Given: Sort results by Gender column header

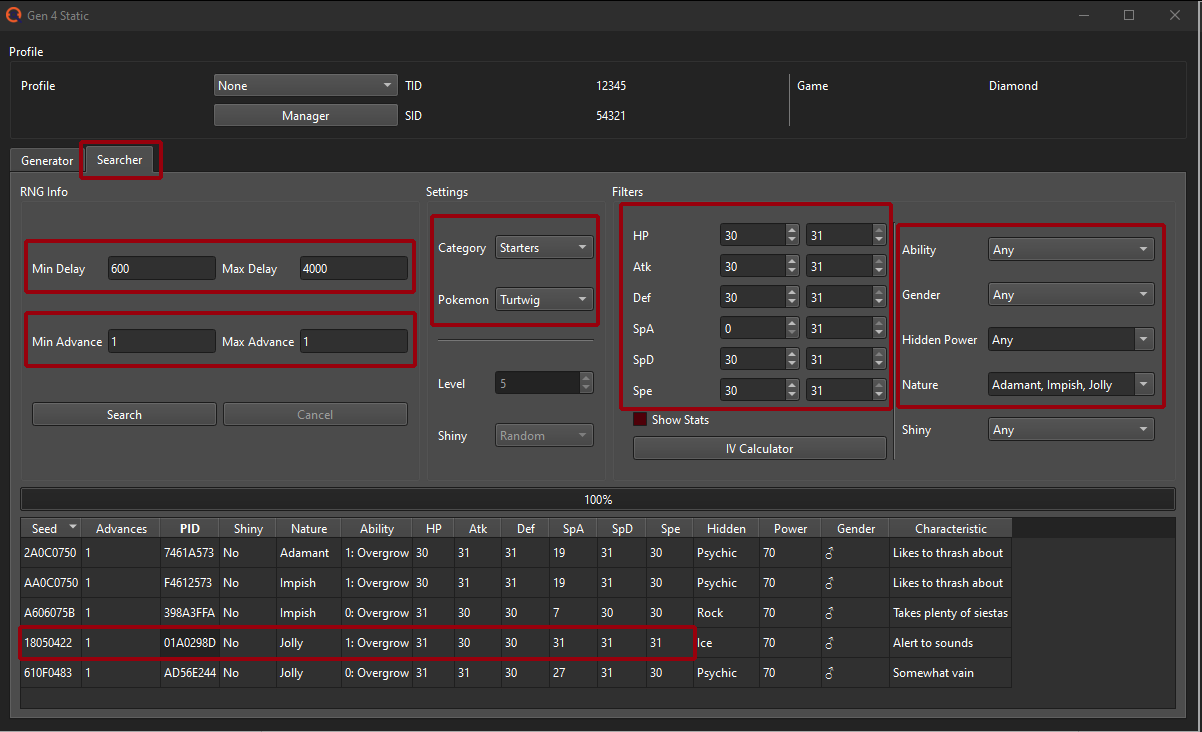Looking at the screenshot, I should click(855, 528).
